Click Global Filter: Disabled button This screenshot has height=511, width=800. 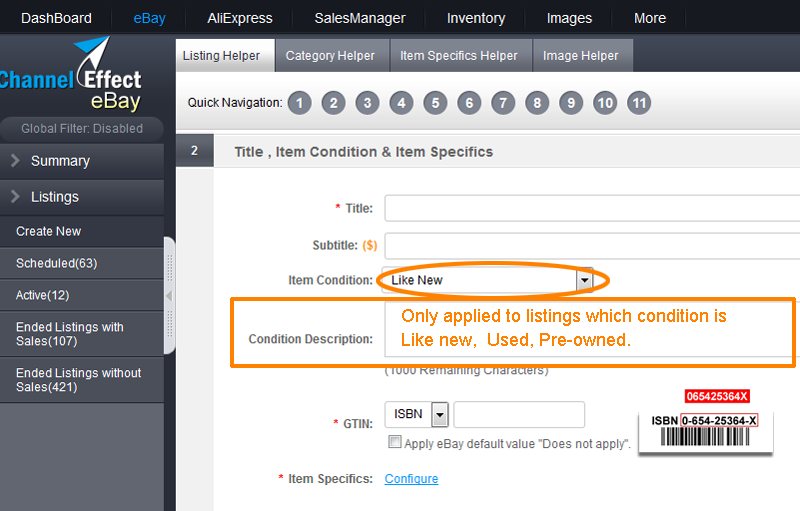tap(82, 129)
